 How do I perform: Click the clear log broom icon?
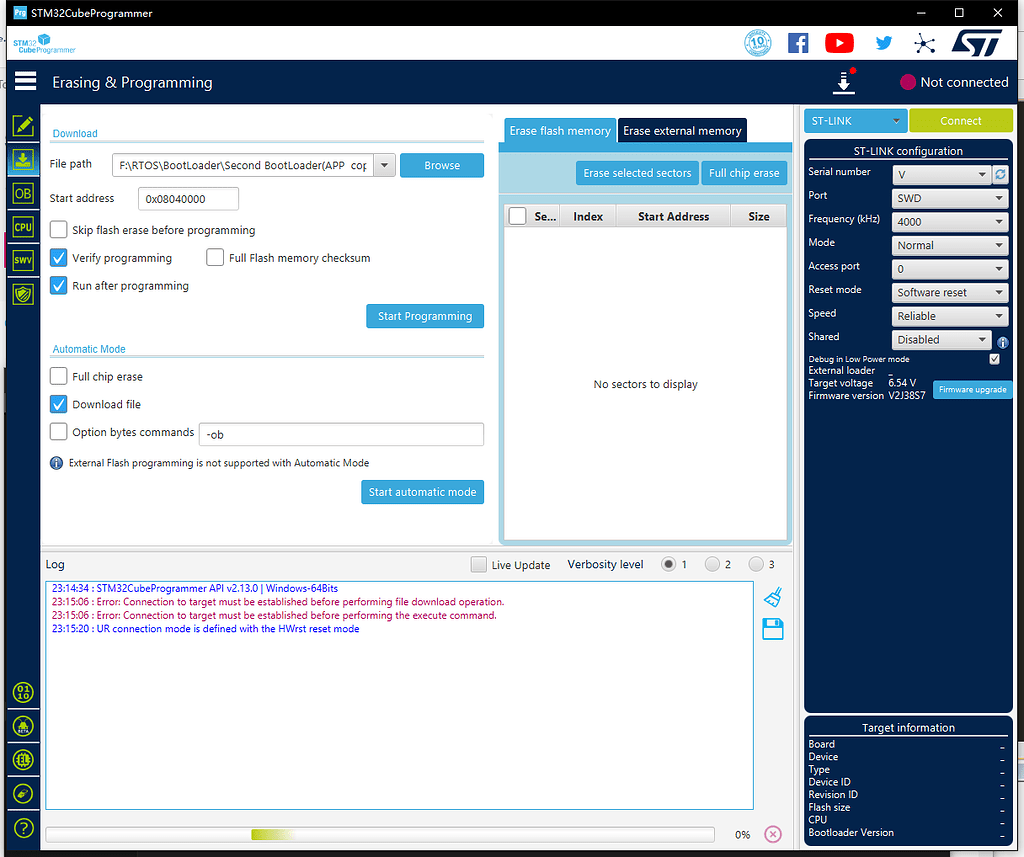[x=772, y=597]
